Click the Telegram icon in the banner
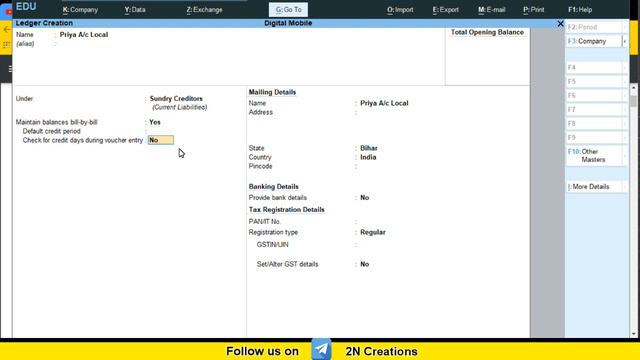This screenshot has height=360, width=640. click(321, 349)
